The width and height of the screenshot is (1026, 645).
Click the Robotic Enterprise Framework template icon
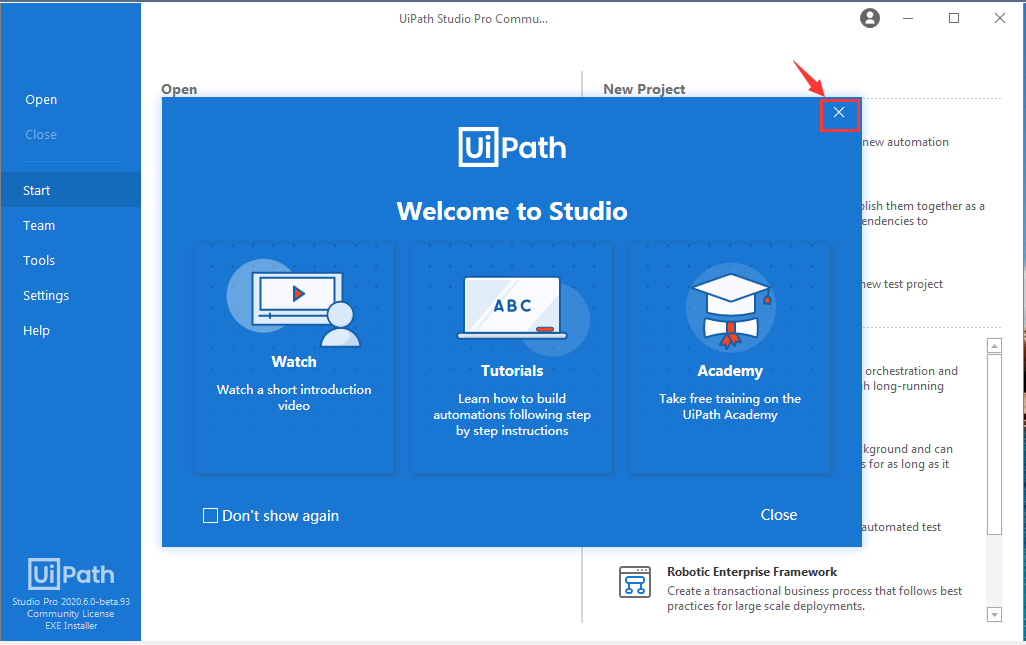coord(635,582)
